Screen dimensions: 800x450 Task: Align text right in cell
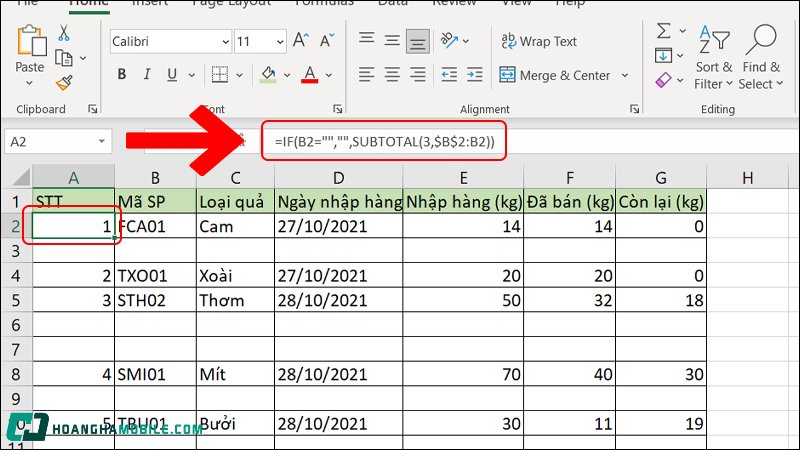coord(418,75)
